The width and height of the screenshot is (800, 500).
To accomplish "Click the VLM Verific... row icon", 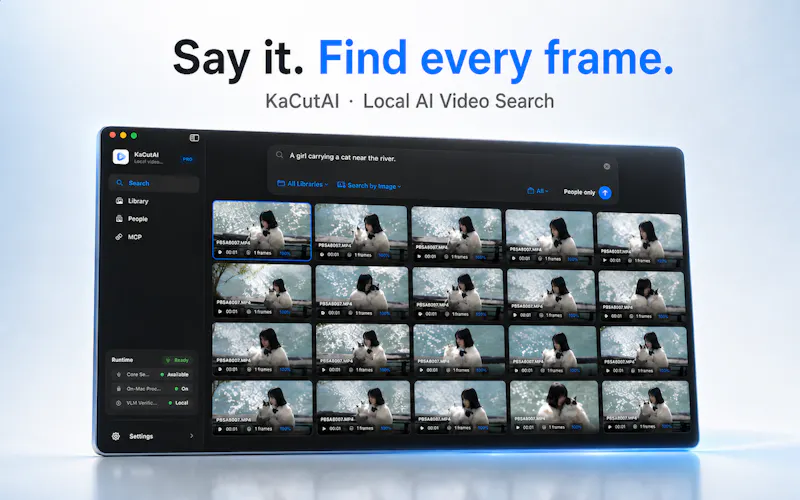I will pyautogui.click(x=119, y=403).
